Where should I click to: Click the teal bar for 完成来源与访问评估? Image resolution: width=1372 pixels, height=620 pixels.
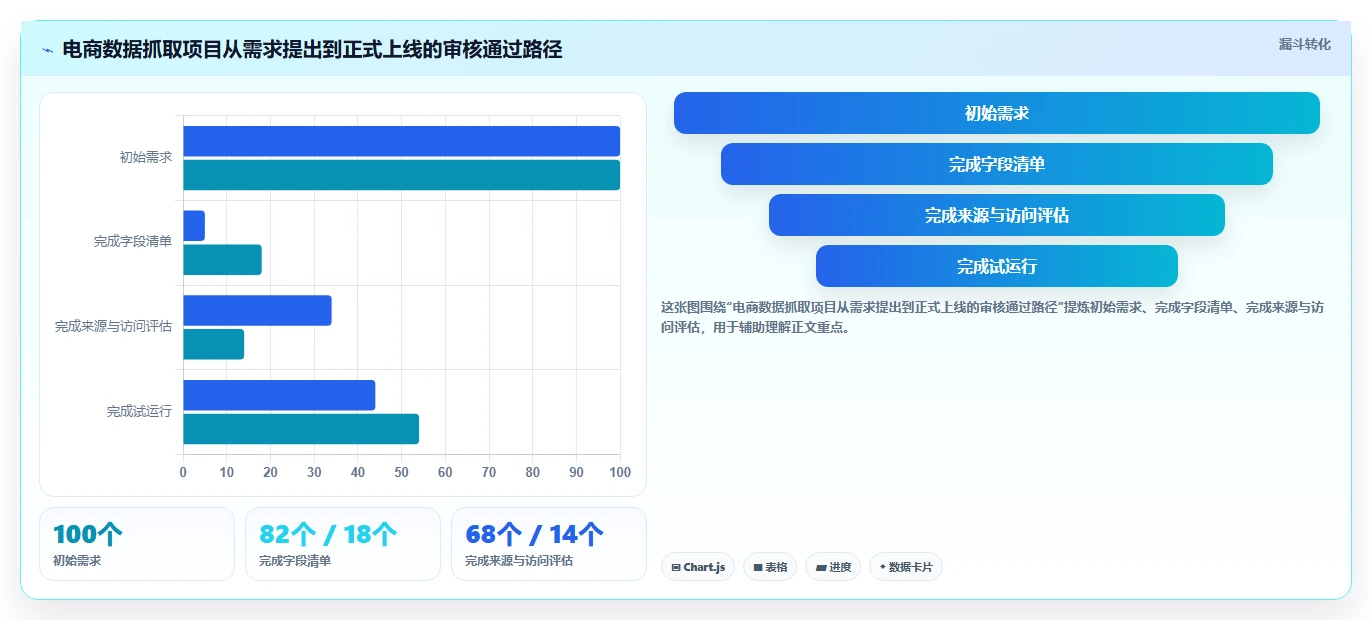click(213, 344)
